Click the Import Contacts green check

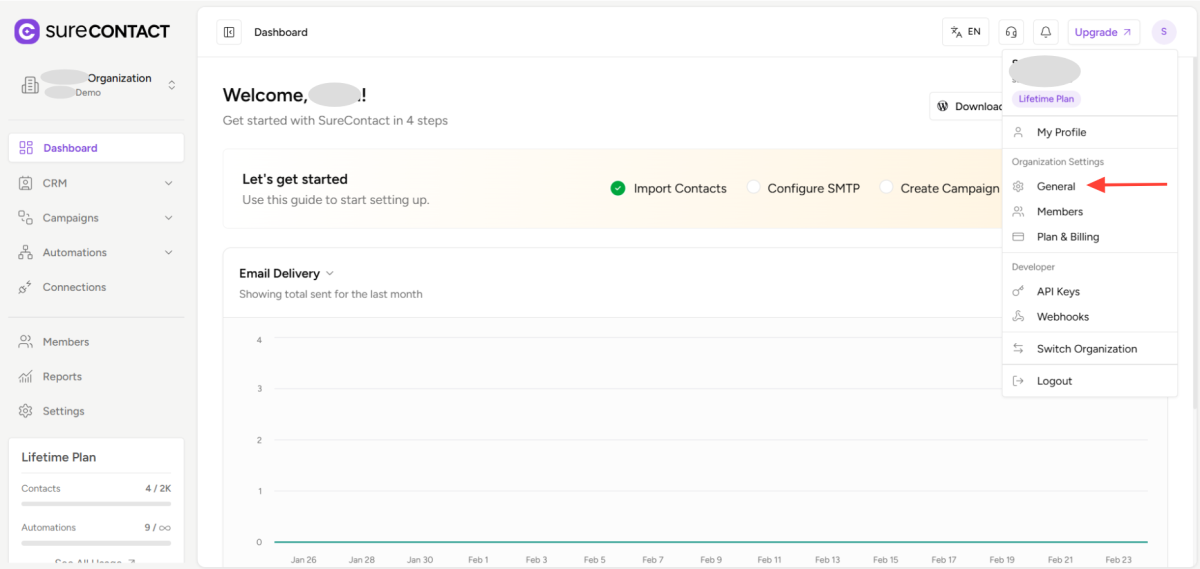click(618, 188)
